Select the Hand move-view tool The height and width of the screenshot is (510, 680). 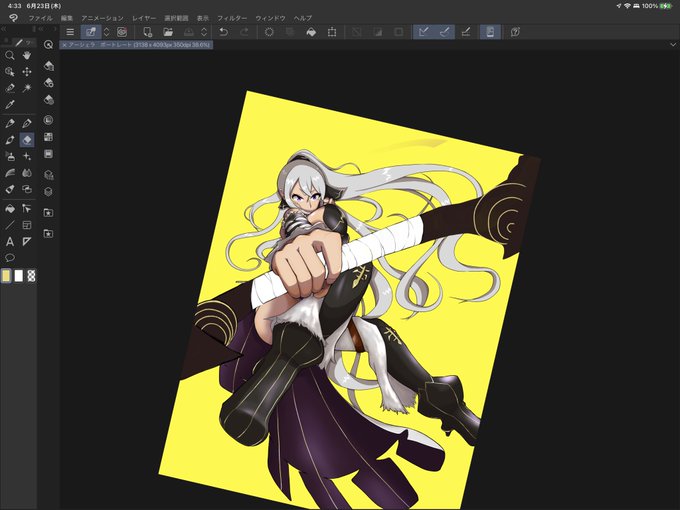(x=27, y=56)
